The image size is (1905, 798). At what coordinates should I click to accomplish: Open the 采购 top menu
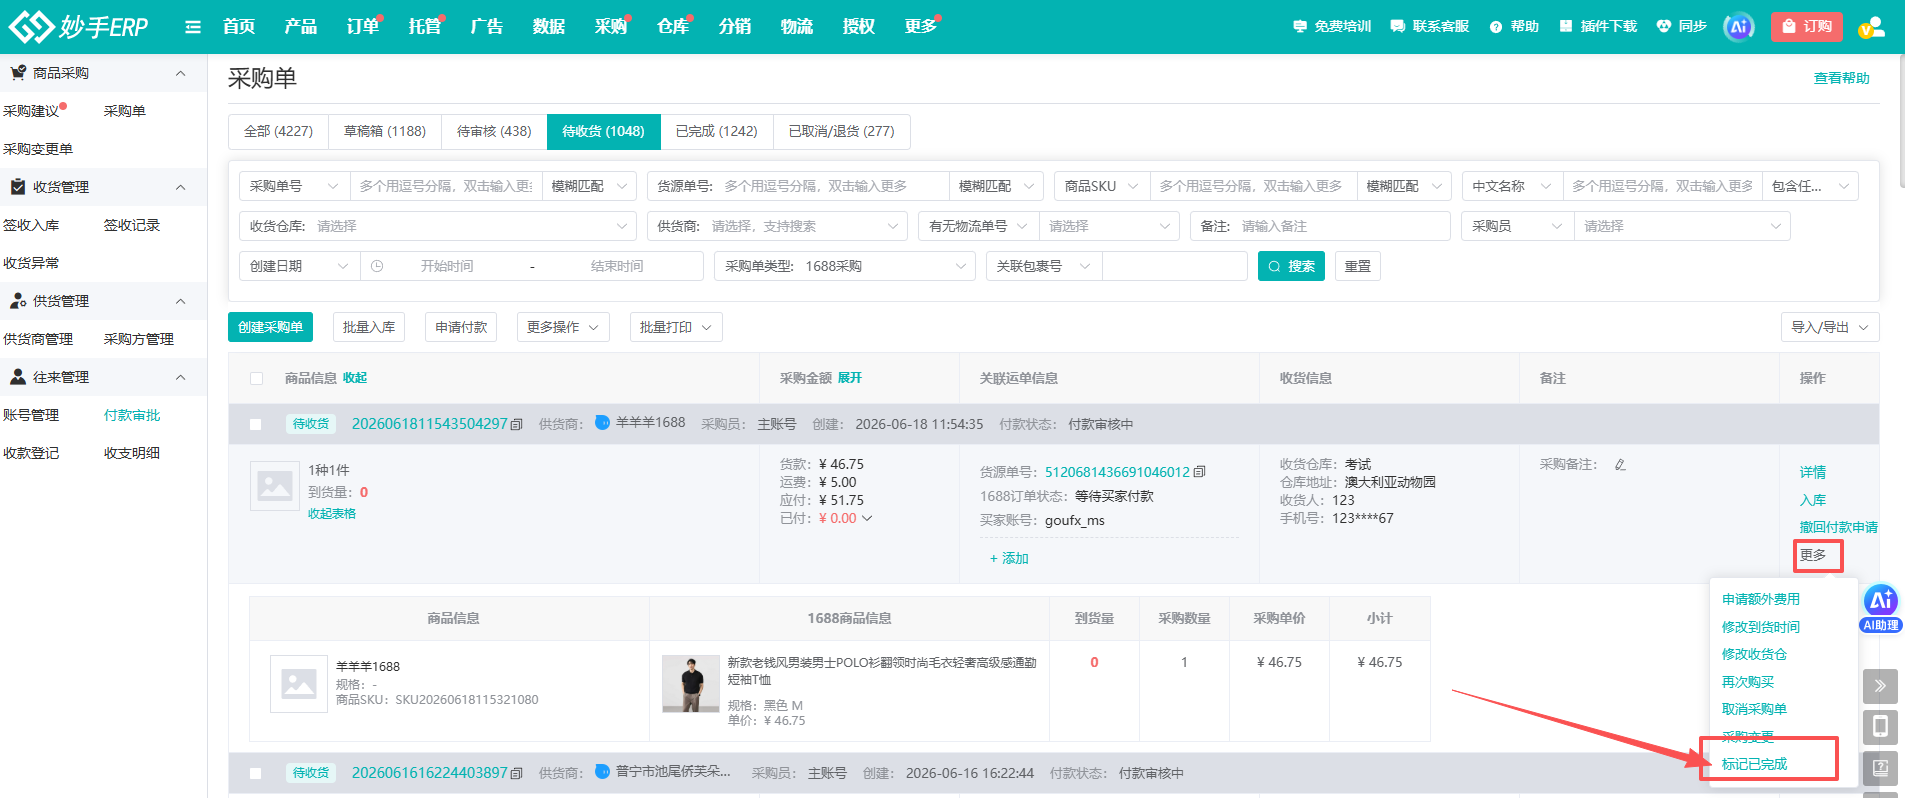click(x=610, y=27)
